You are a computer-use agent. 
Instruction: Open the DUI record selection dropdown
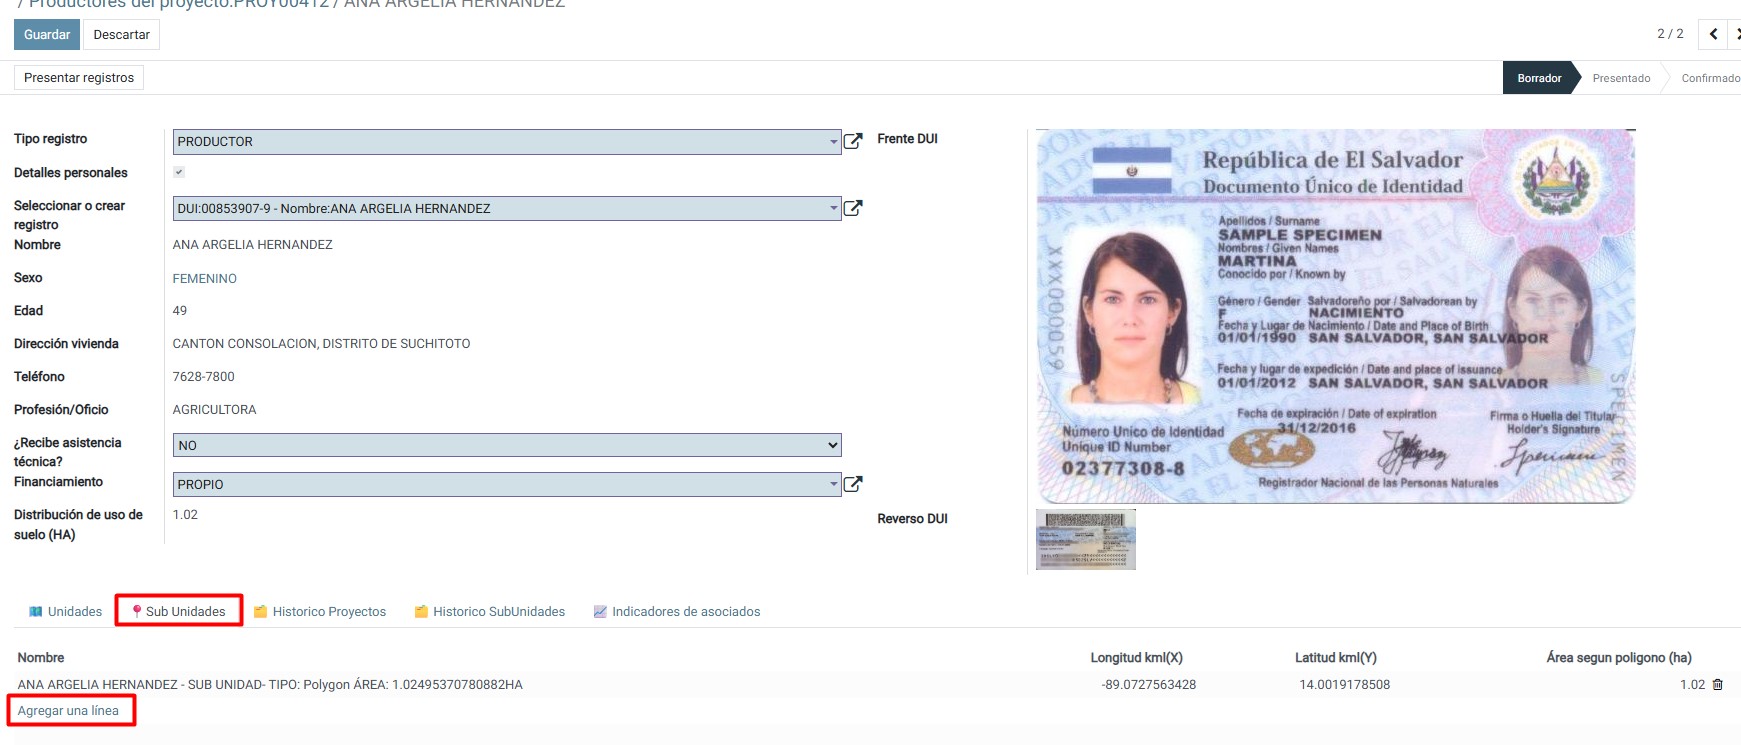[833, 208]
